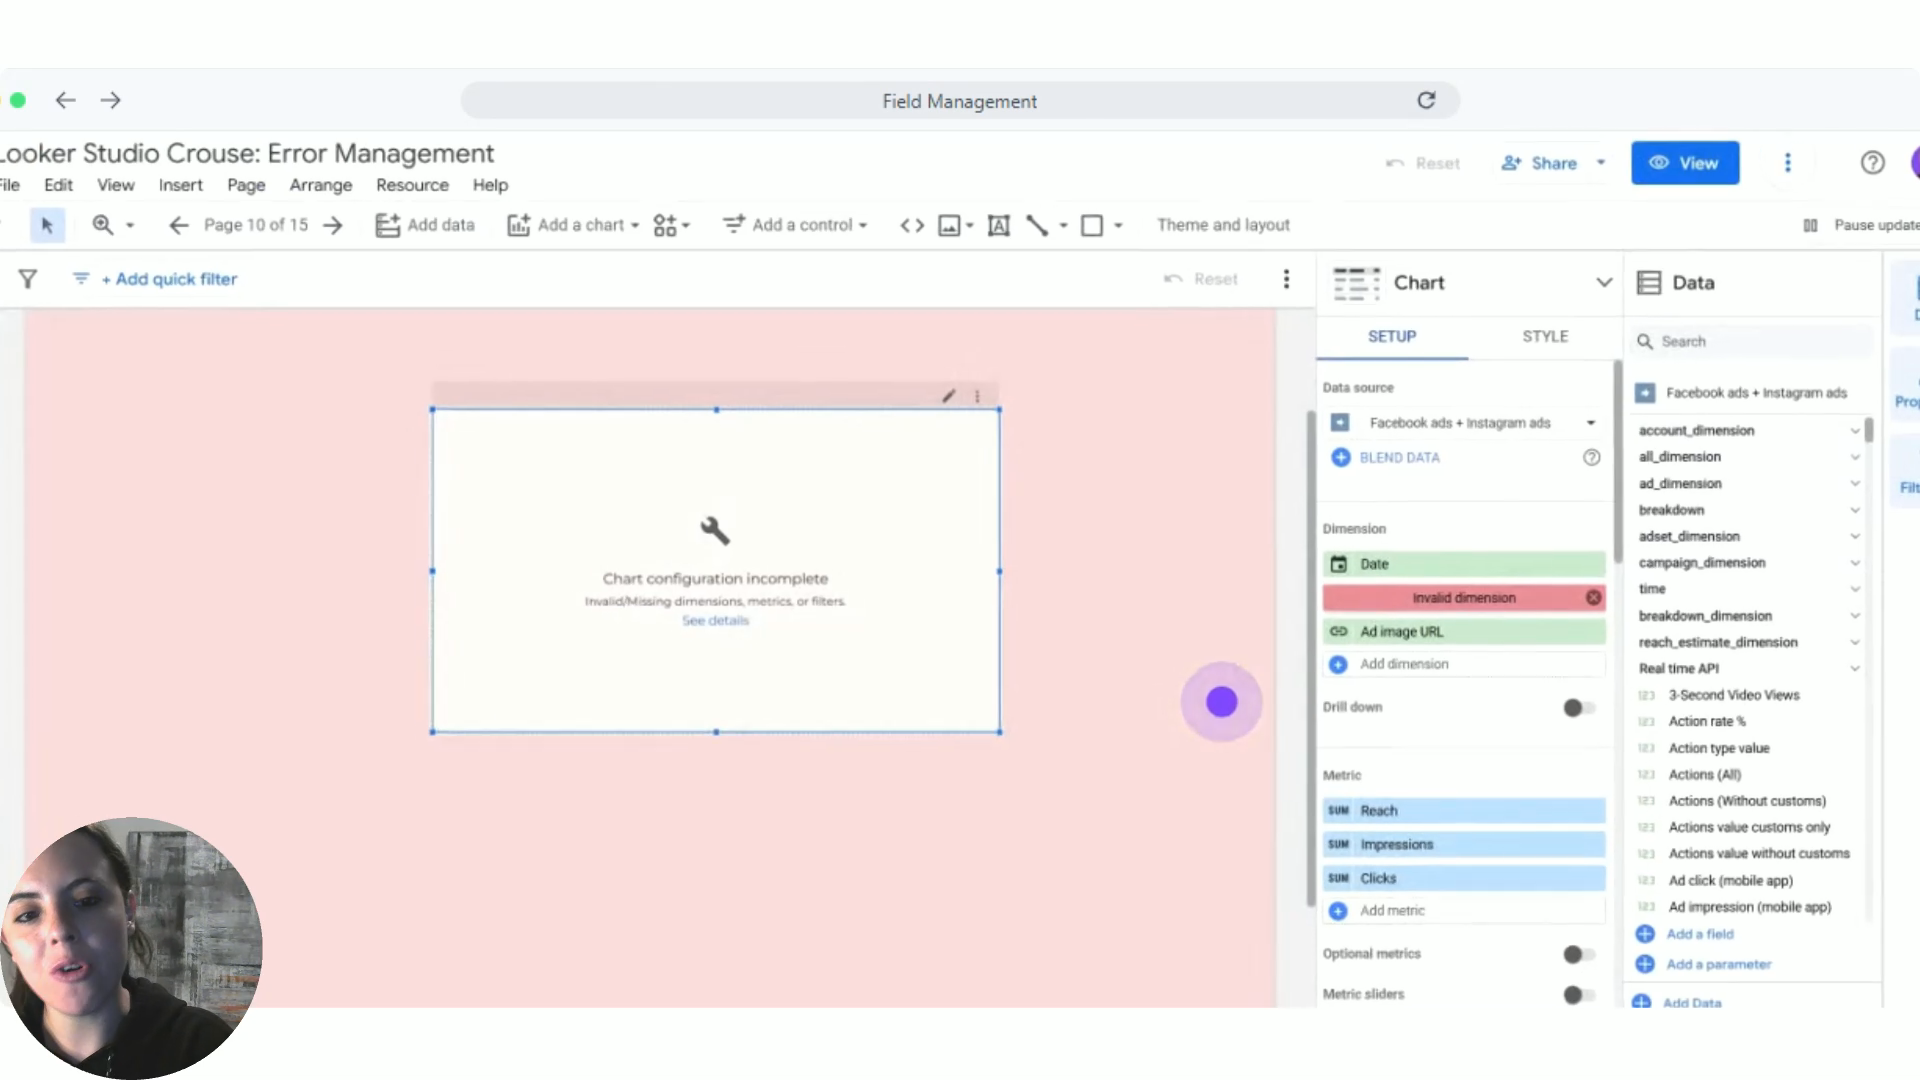Click the filter funnel icon
The height and width of the screenshot is (1080, 1920).
pos(28,279)
